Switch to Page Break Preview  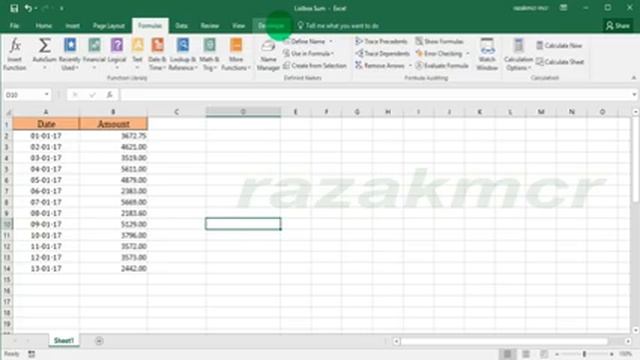click(x=544, y=354)
